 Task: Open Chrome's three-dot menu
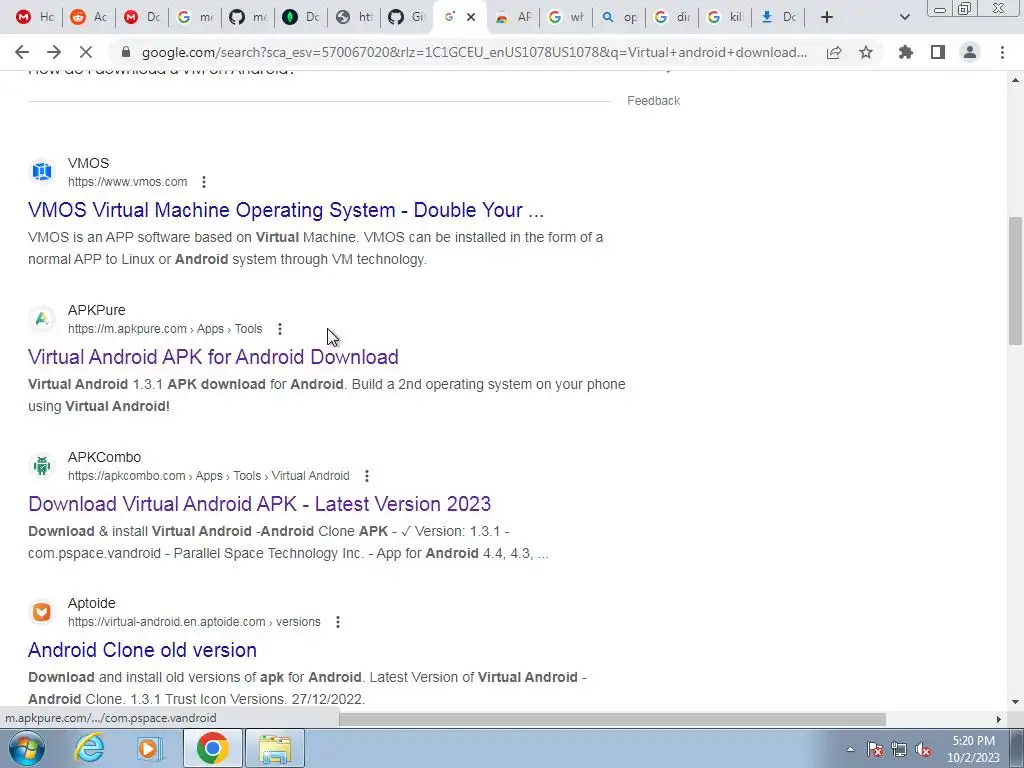1002,52
